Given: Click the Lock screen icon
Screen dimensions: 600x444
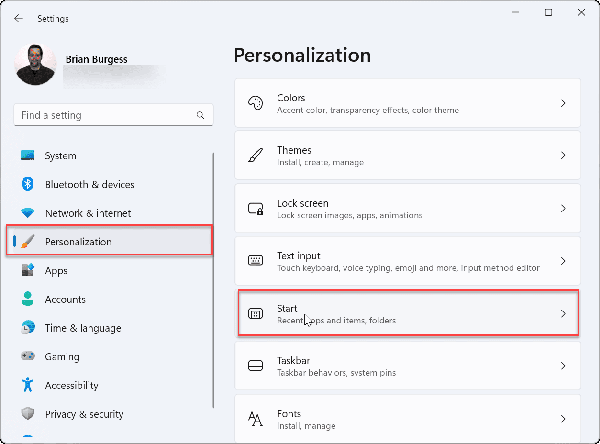Looking at the screenshot, I should (x=256, y=208).
